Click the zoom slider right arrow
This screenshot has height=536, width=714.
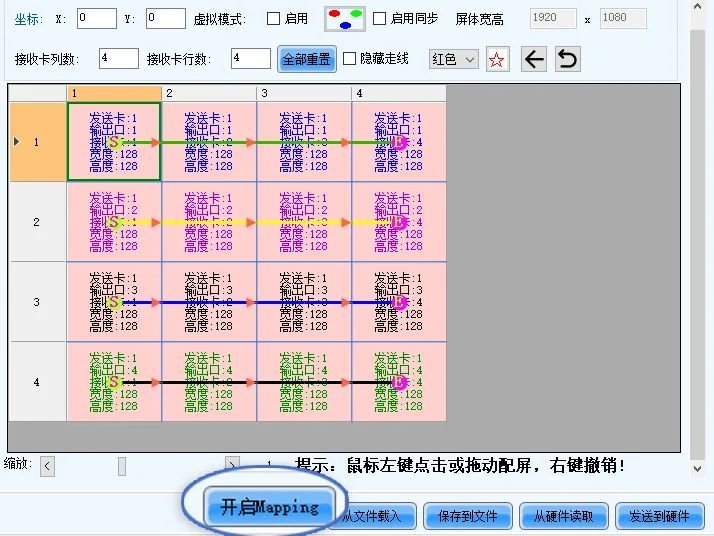(x=232, y=465)
